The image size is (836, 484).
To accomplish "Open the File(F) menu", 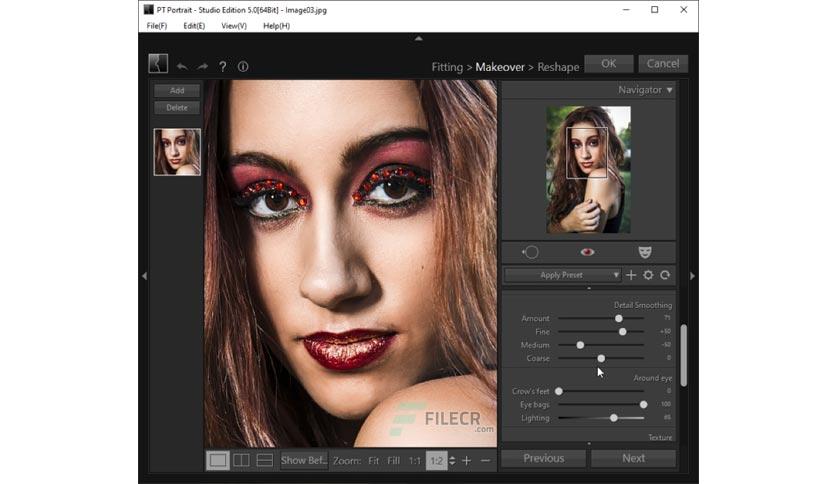I will click(157, 26).
